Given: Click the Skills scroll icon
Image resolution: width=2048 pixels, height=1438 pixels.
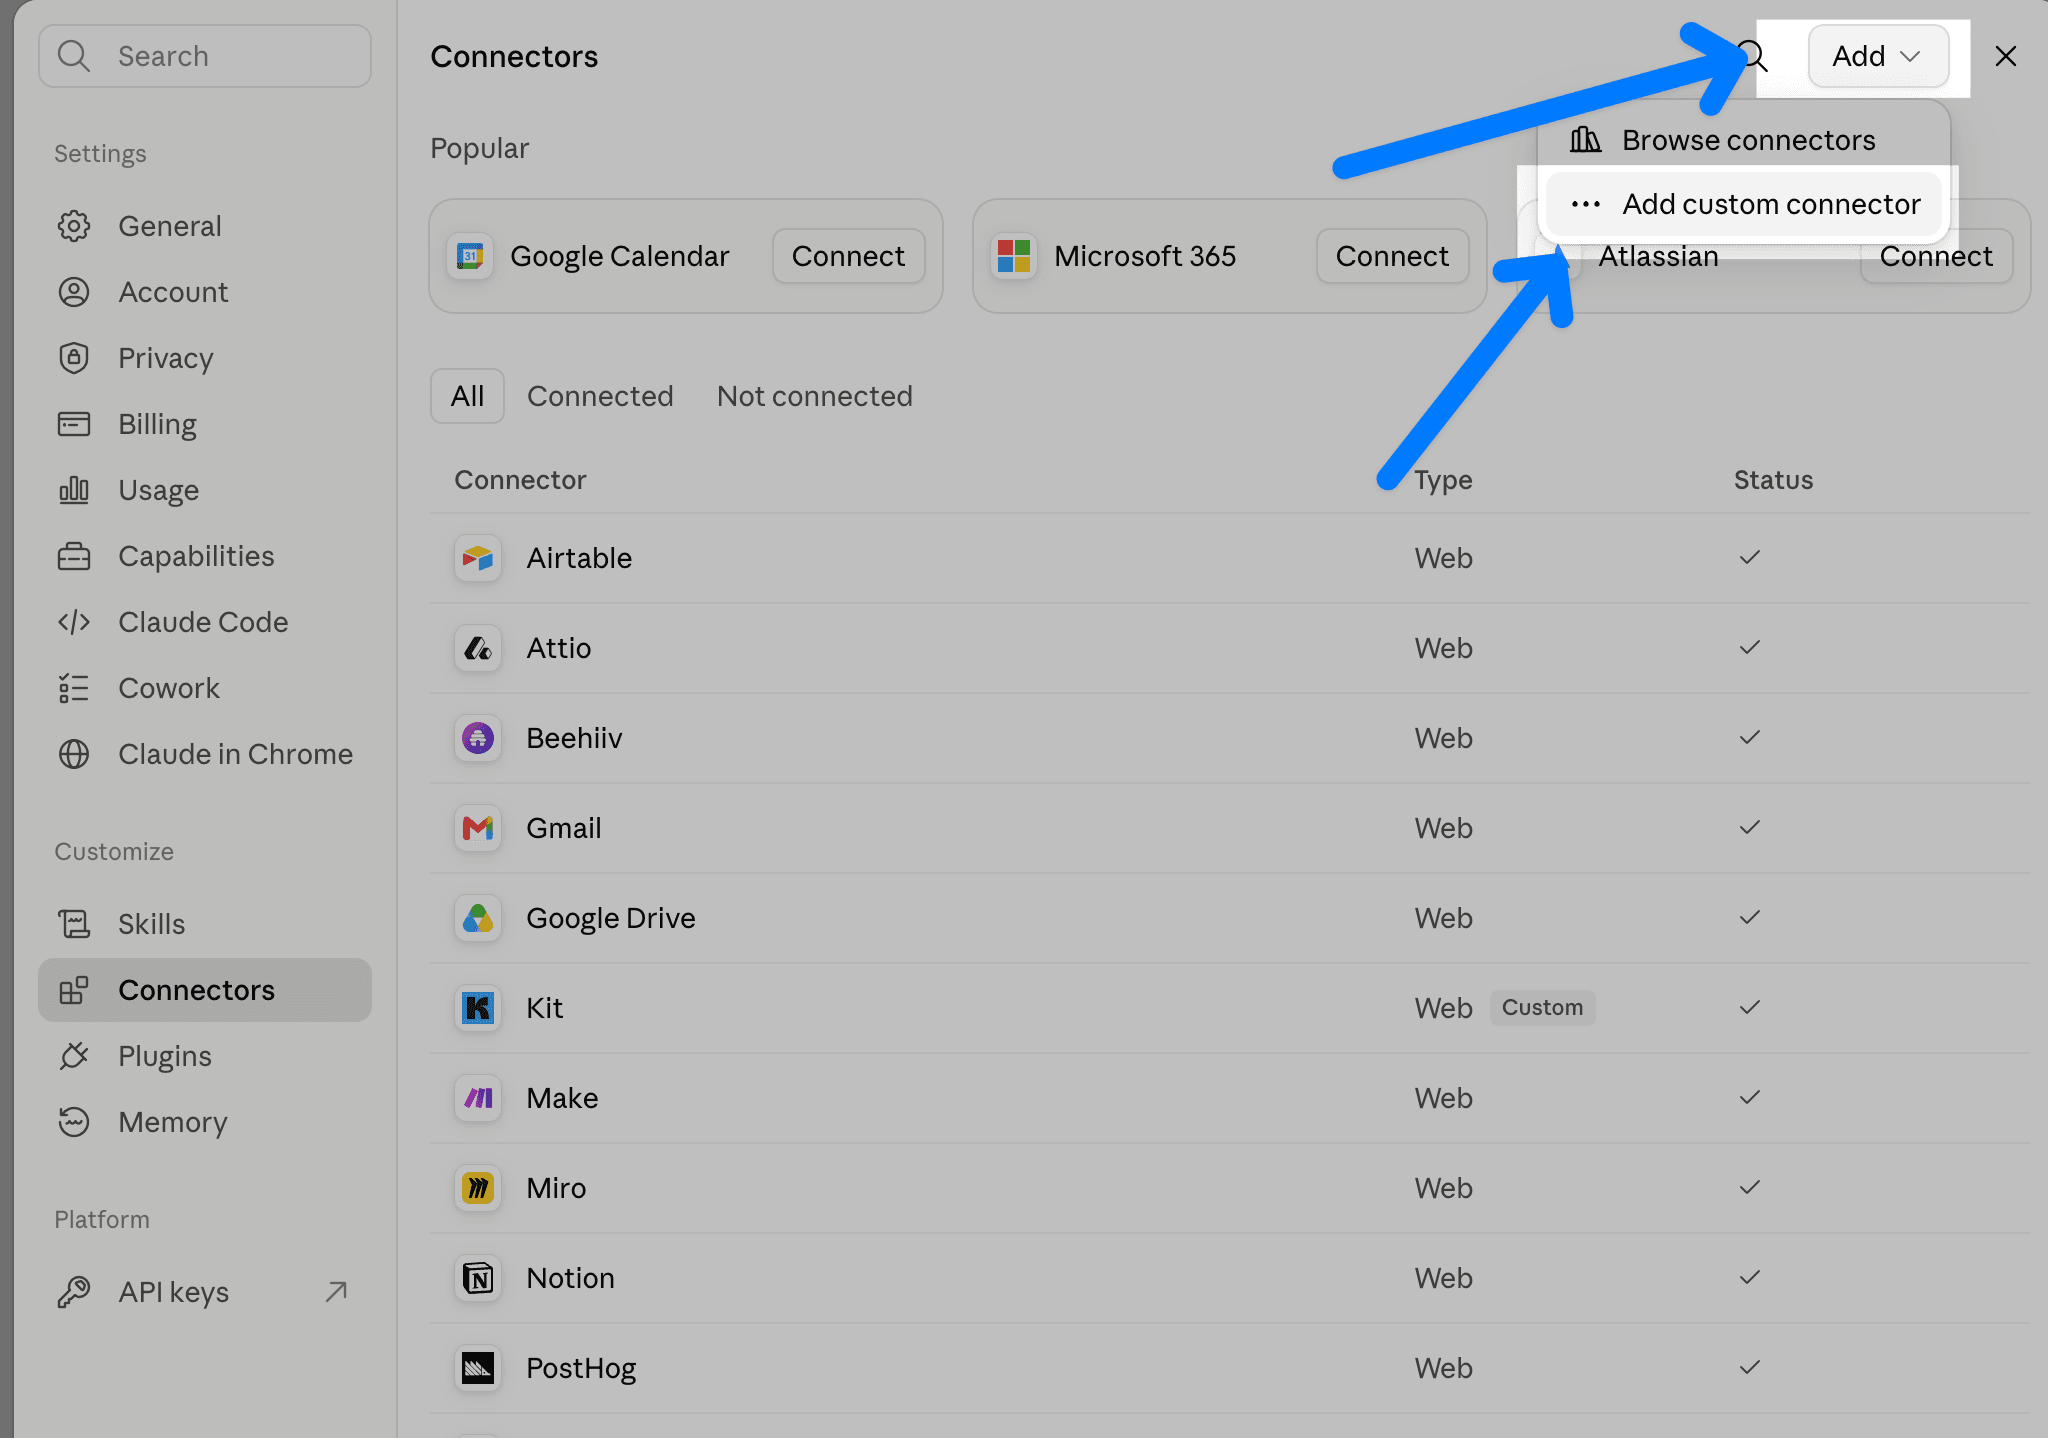Looking at the screenshot, I should click(74, 924).
